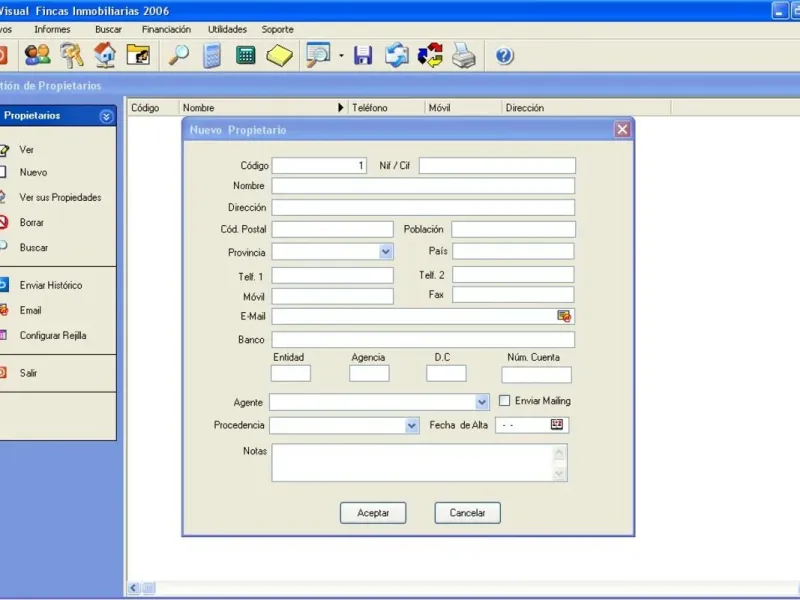800x600 pixels.
Task: Click the printer icon in toolbar
Action: [x=464, y=55]
